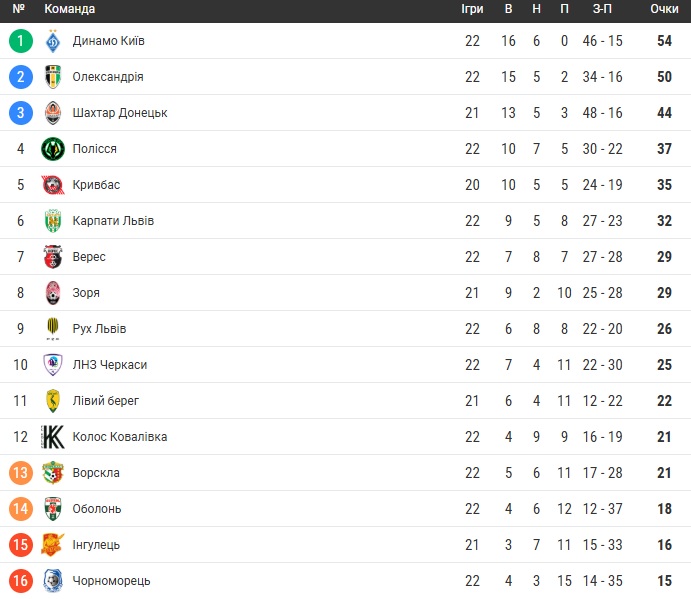Open the Інгулець orange emblem

click(x=53, y=545)
